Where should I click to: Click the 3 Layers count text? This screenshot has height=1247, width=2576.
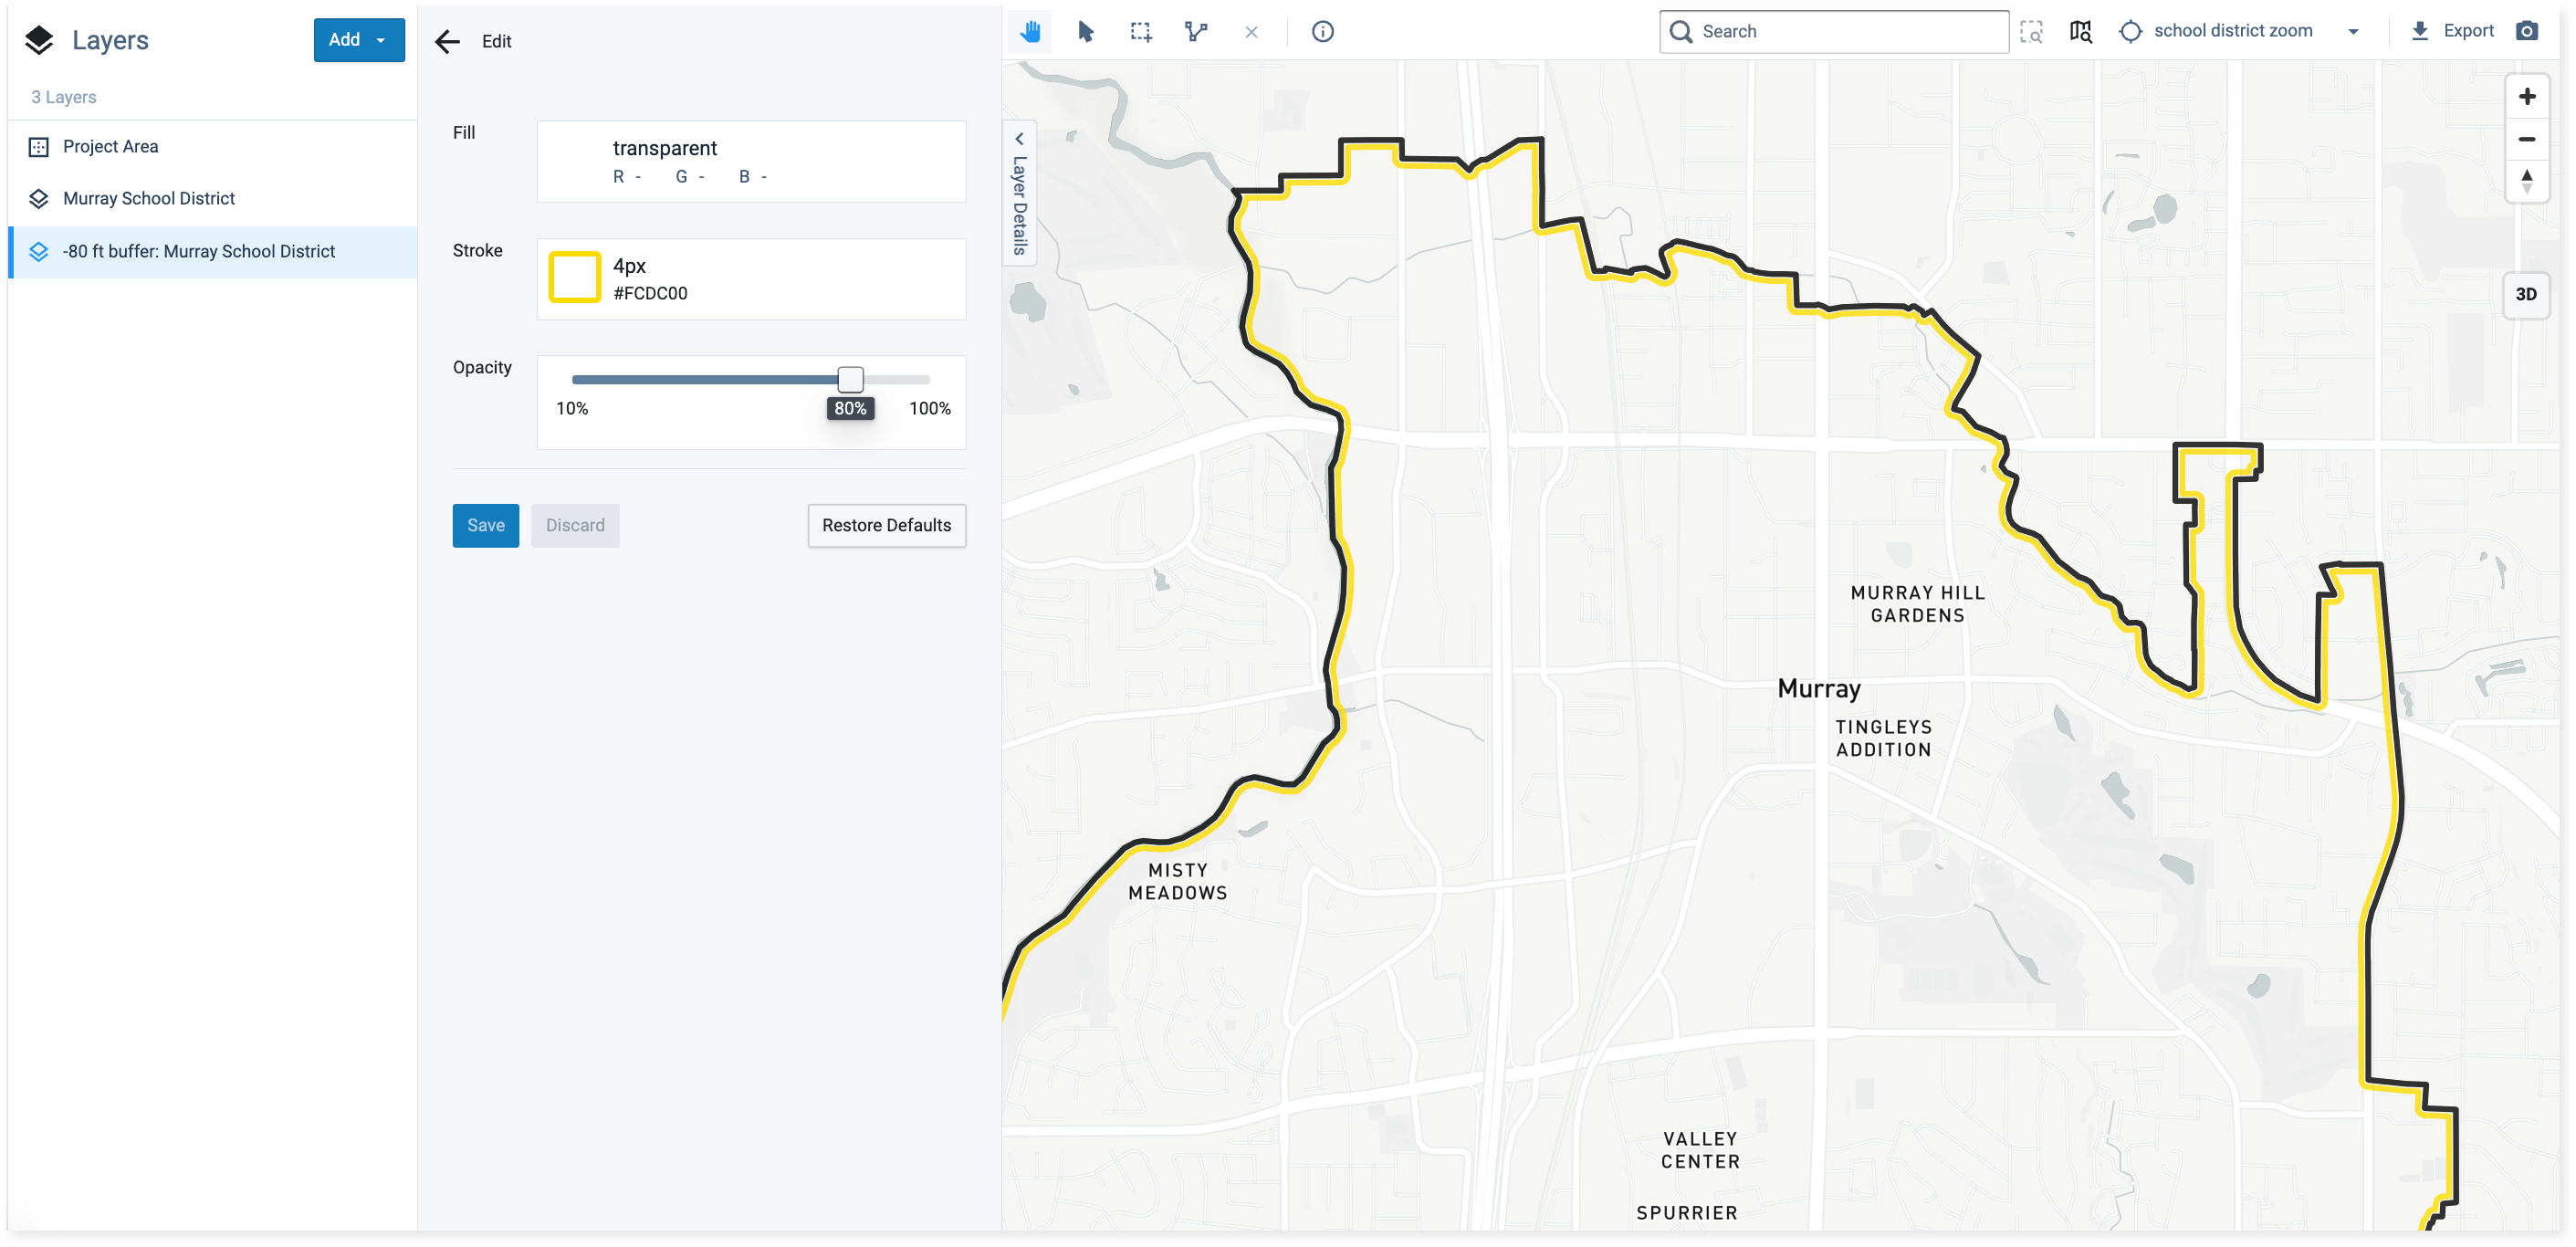point(64,97)
